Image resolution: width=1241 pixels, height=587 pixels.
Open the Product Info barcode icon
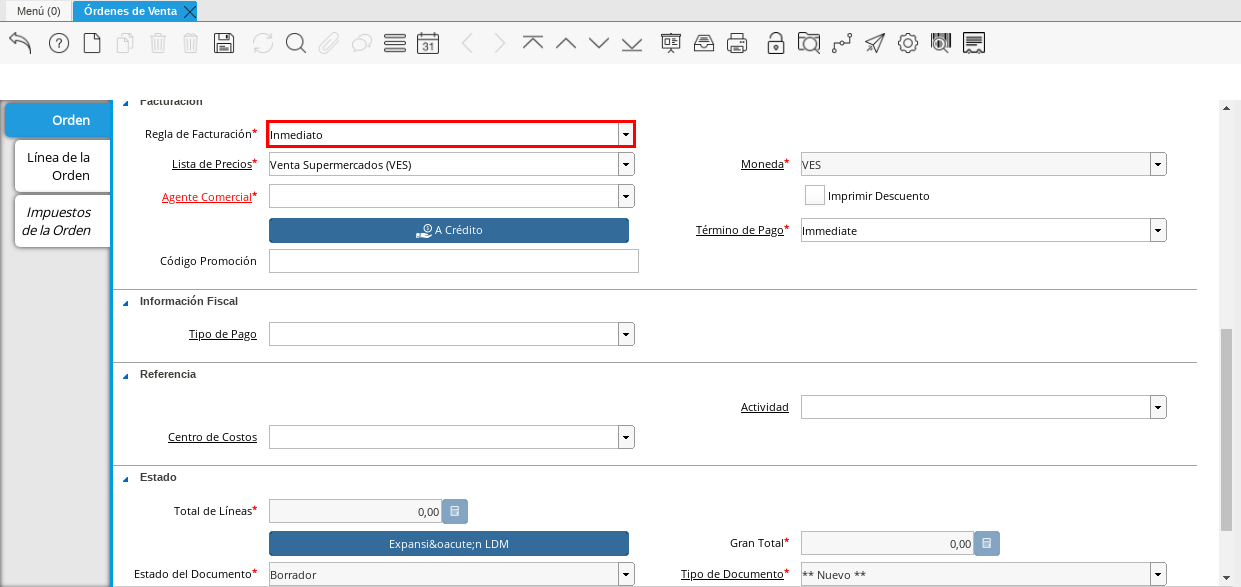tap(940, 43)
